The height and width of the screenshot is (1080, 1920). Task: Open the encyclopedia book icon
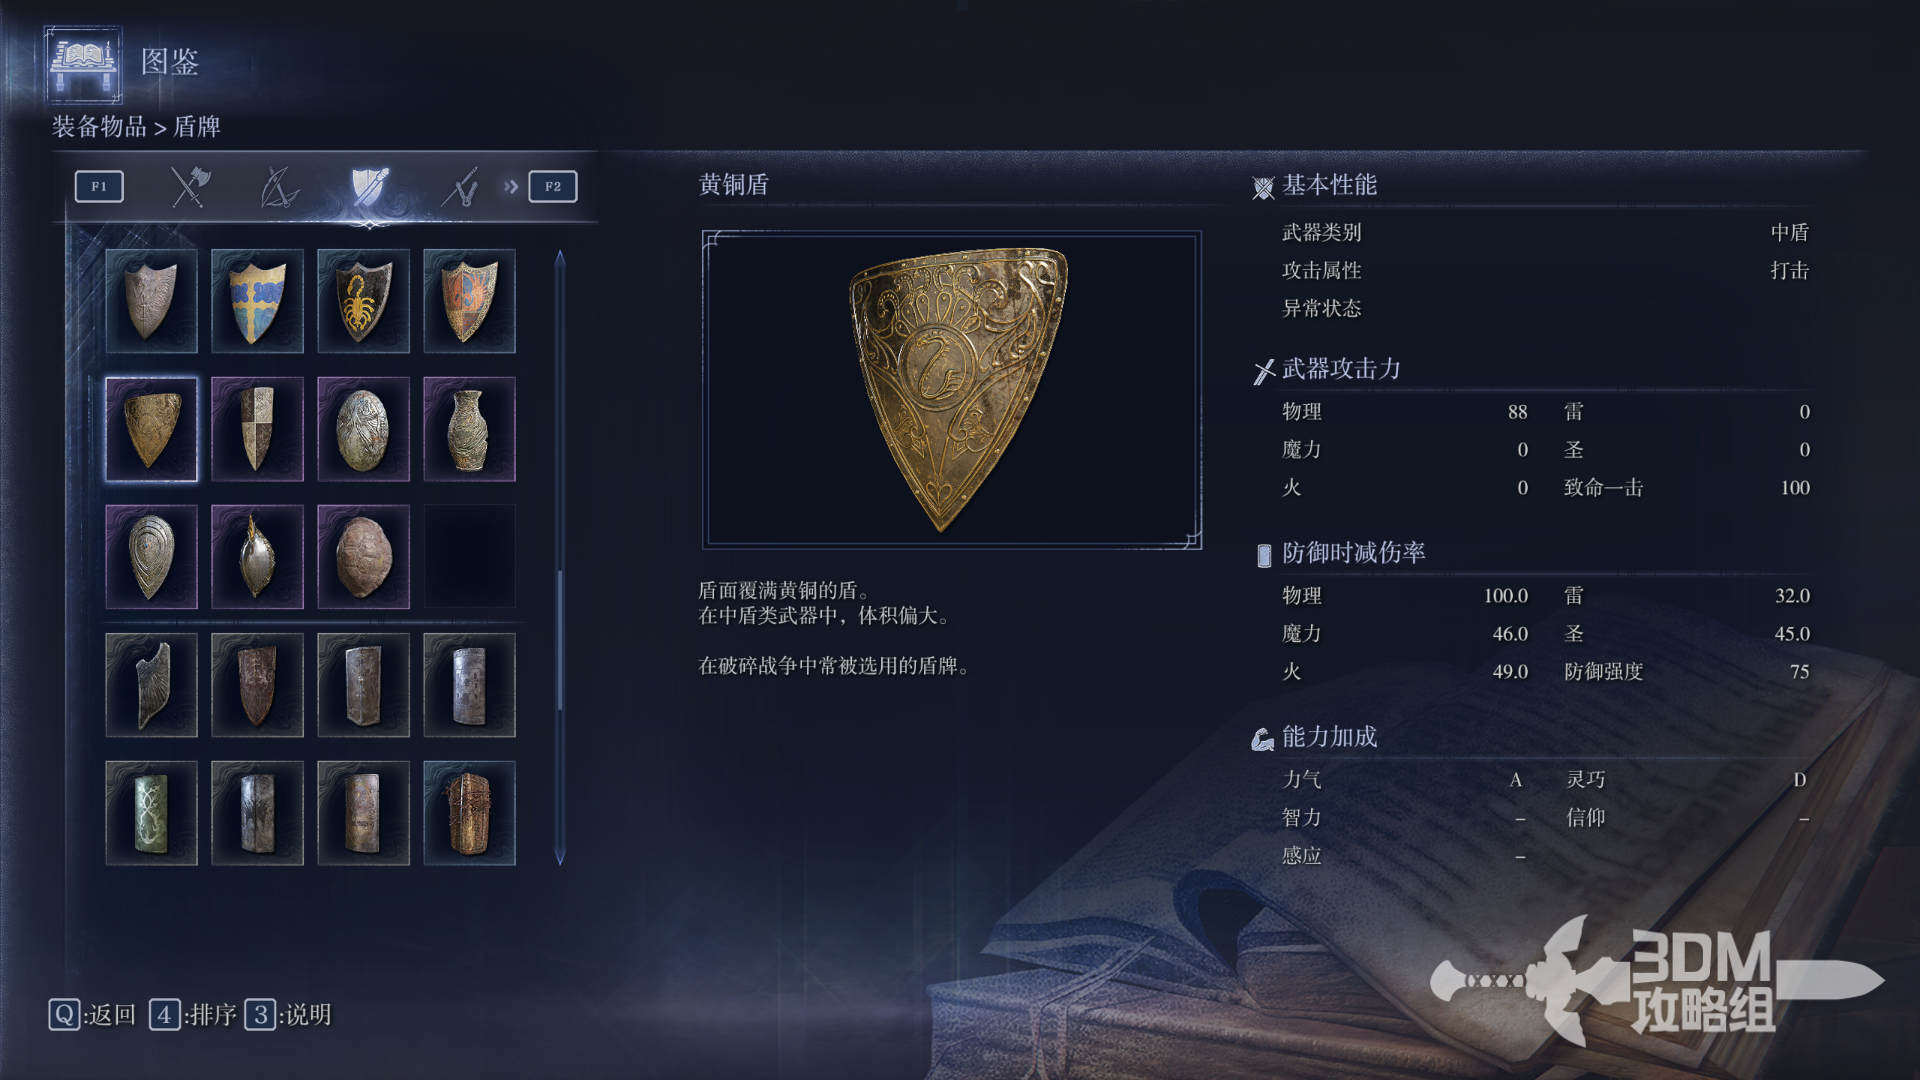84,64
